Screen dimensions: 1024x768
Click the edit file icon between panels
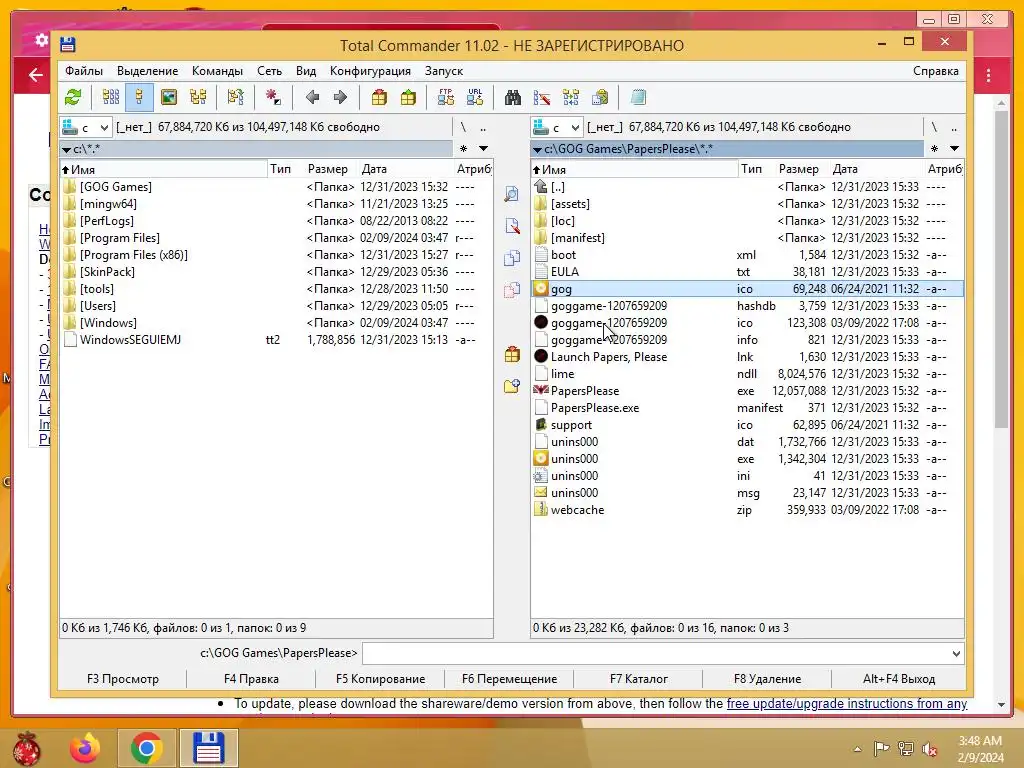[x=512, y=226]
